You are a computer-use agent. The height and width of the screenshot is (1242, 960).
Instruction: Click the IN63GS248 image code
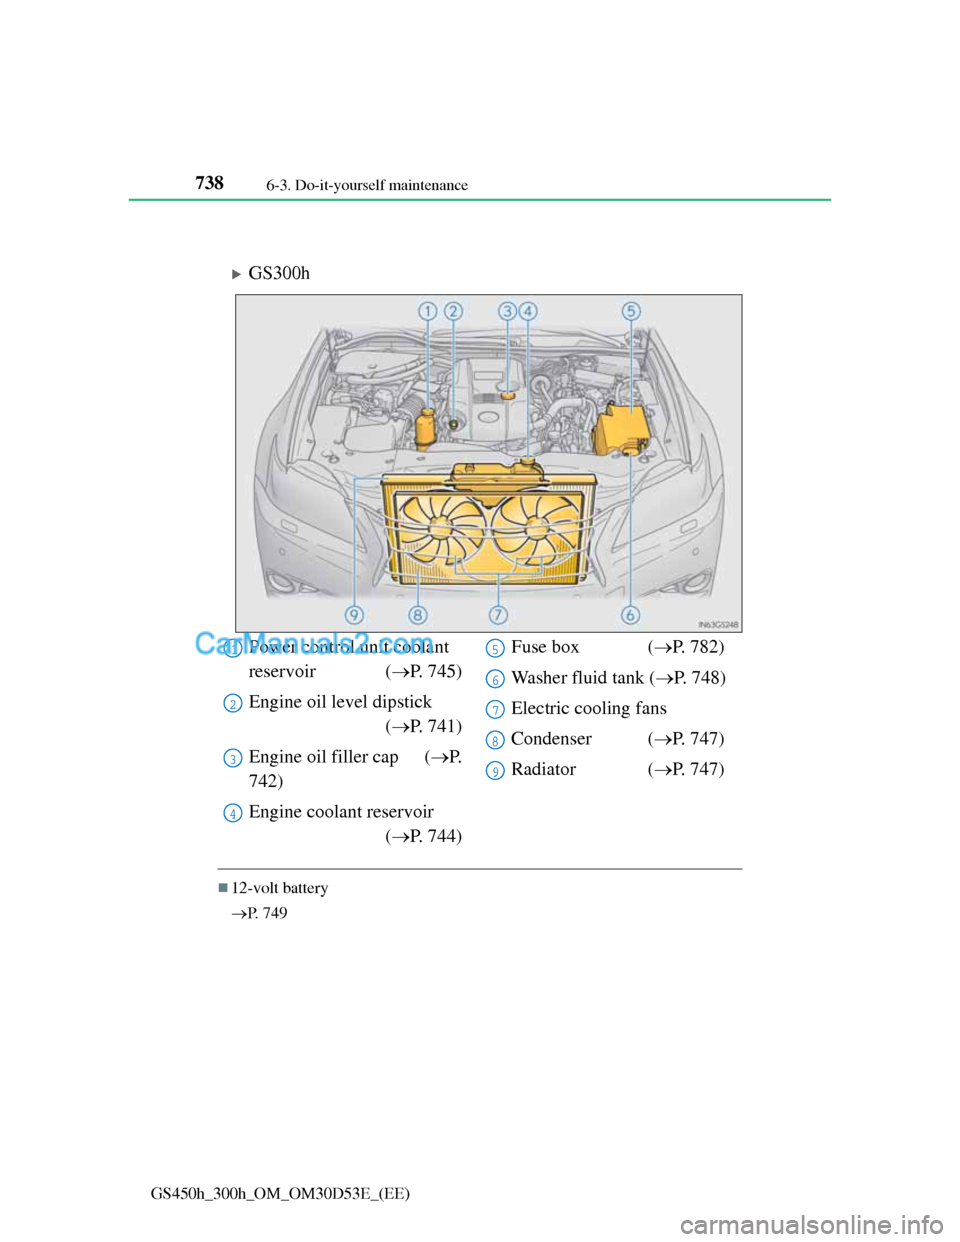(718, 625)
